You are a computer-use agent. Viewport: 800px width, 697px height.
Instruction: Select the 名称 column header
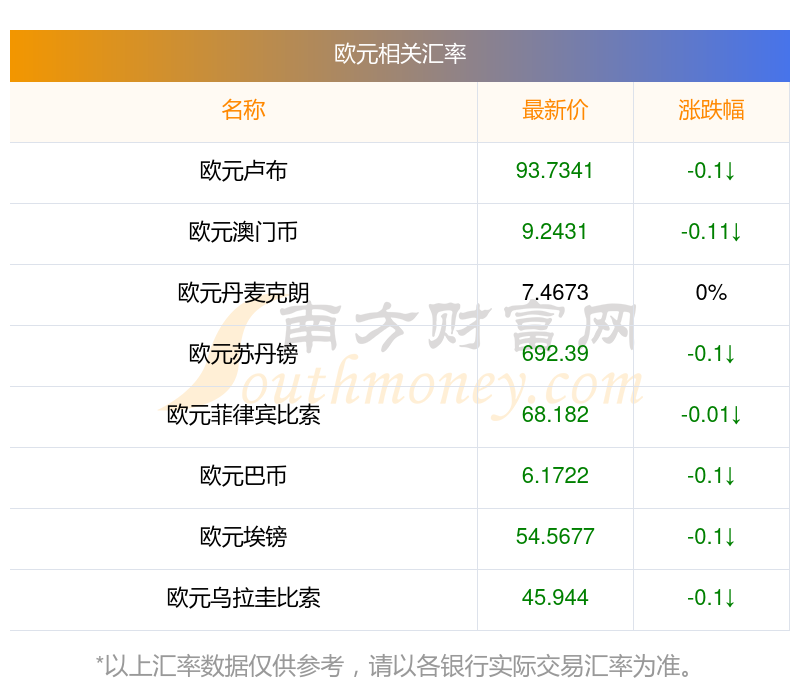tap(243, 110)
